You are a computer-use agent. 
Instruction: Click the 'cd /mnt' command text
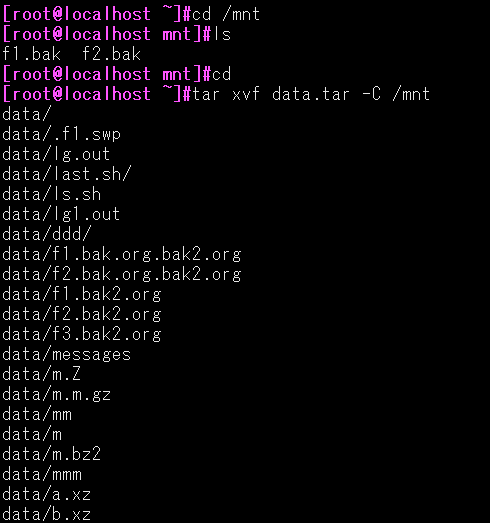[x=226, y=14]
